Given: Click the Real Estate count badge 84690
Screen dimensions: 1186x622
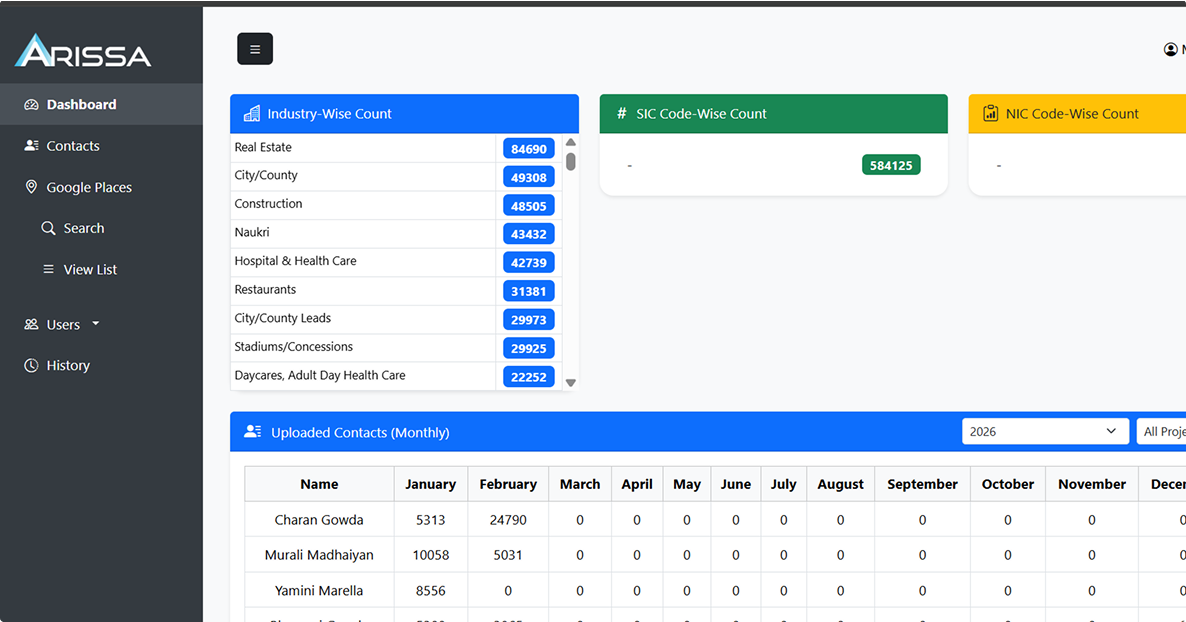Looking at the screenshot, I should [528, 149].
